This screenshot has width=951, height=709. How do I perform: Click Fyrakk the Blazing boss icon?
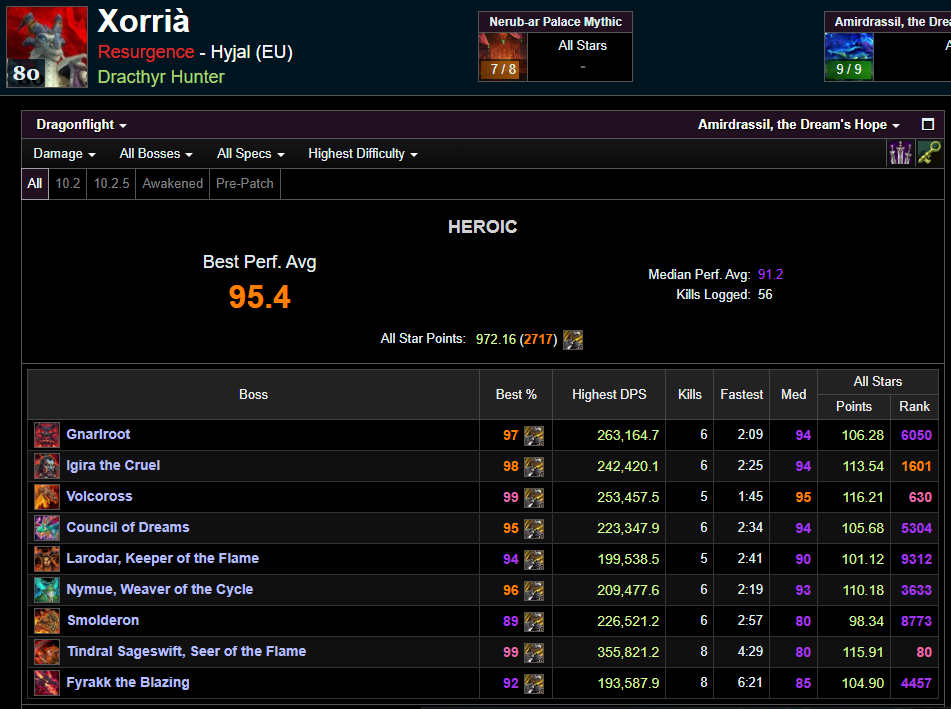pyautogui.click(x=47, y=683)
